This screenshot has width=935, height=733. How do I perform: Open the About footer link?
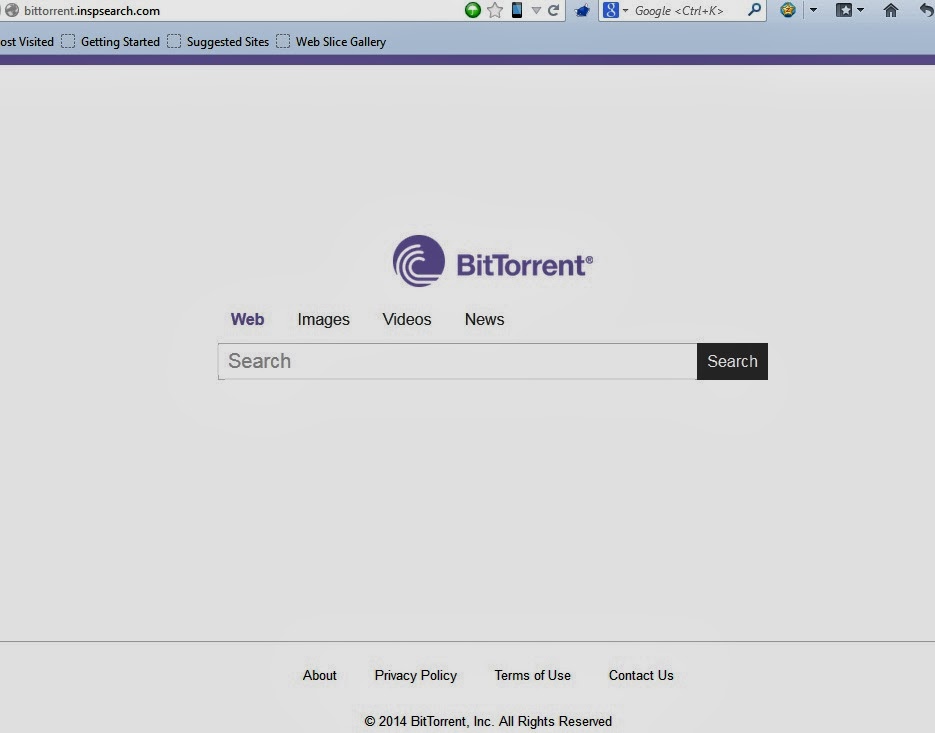tap(320, 675)
